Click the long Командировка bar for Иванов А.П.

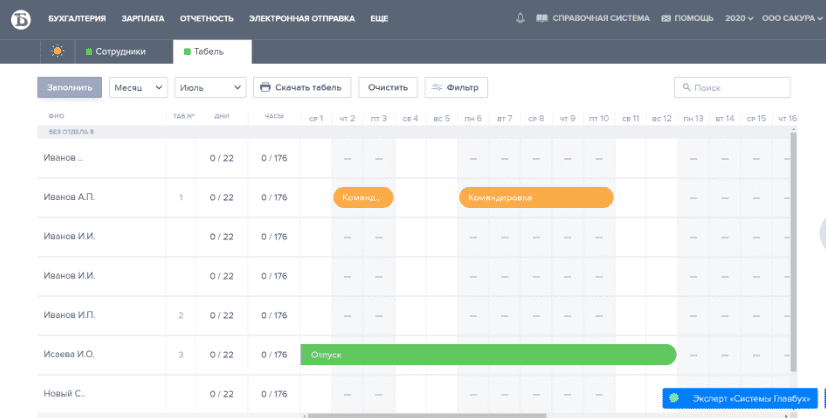click(x=536, y=198)
